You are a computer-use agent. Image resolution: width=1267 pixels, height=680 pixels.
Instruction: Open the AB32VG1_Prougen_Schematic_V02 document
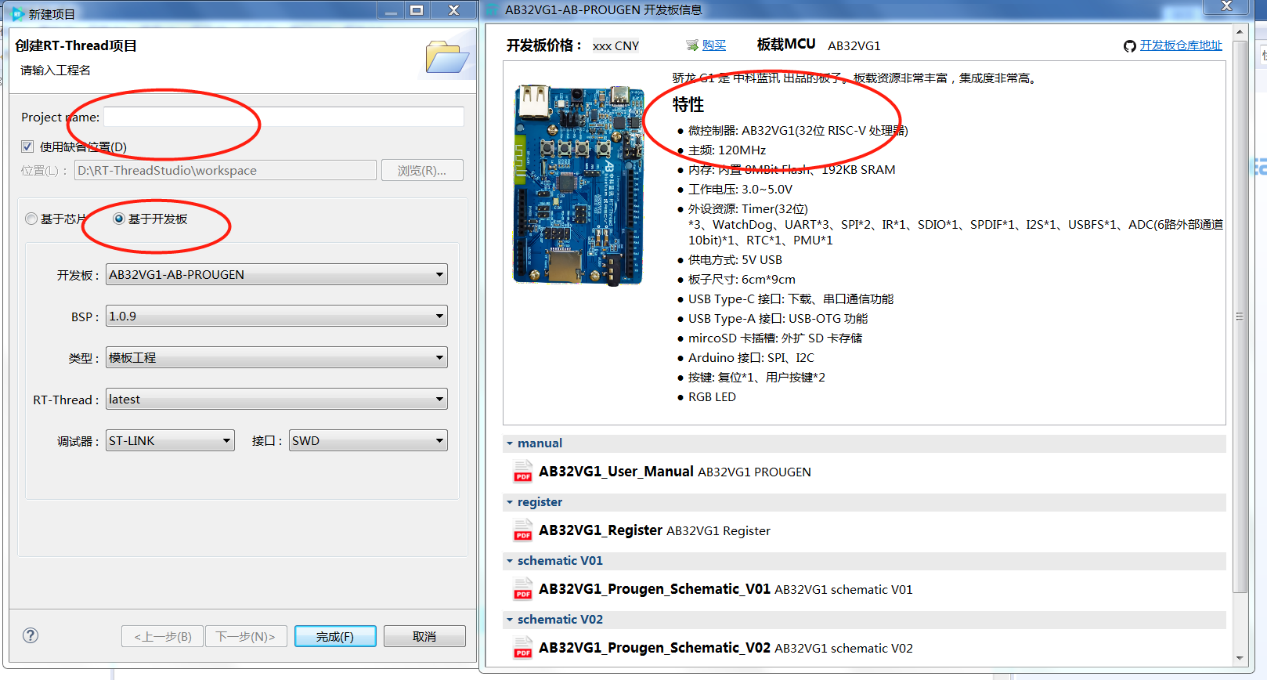point(655,648)
